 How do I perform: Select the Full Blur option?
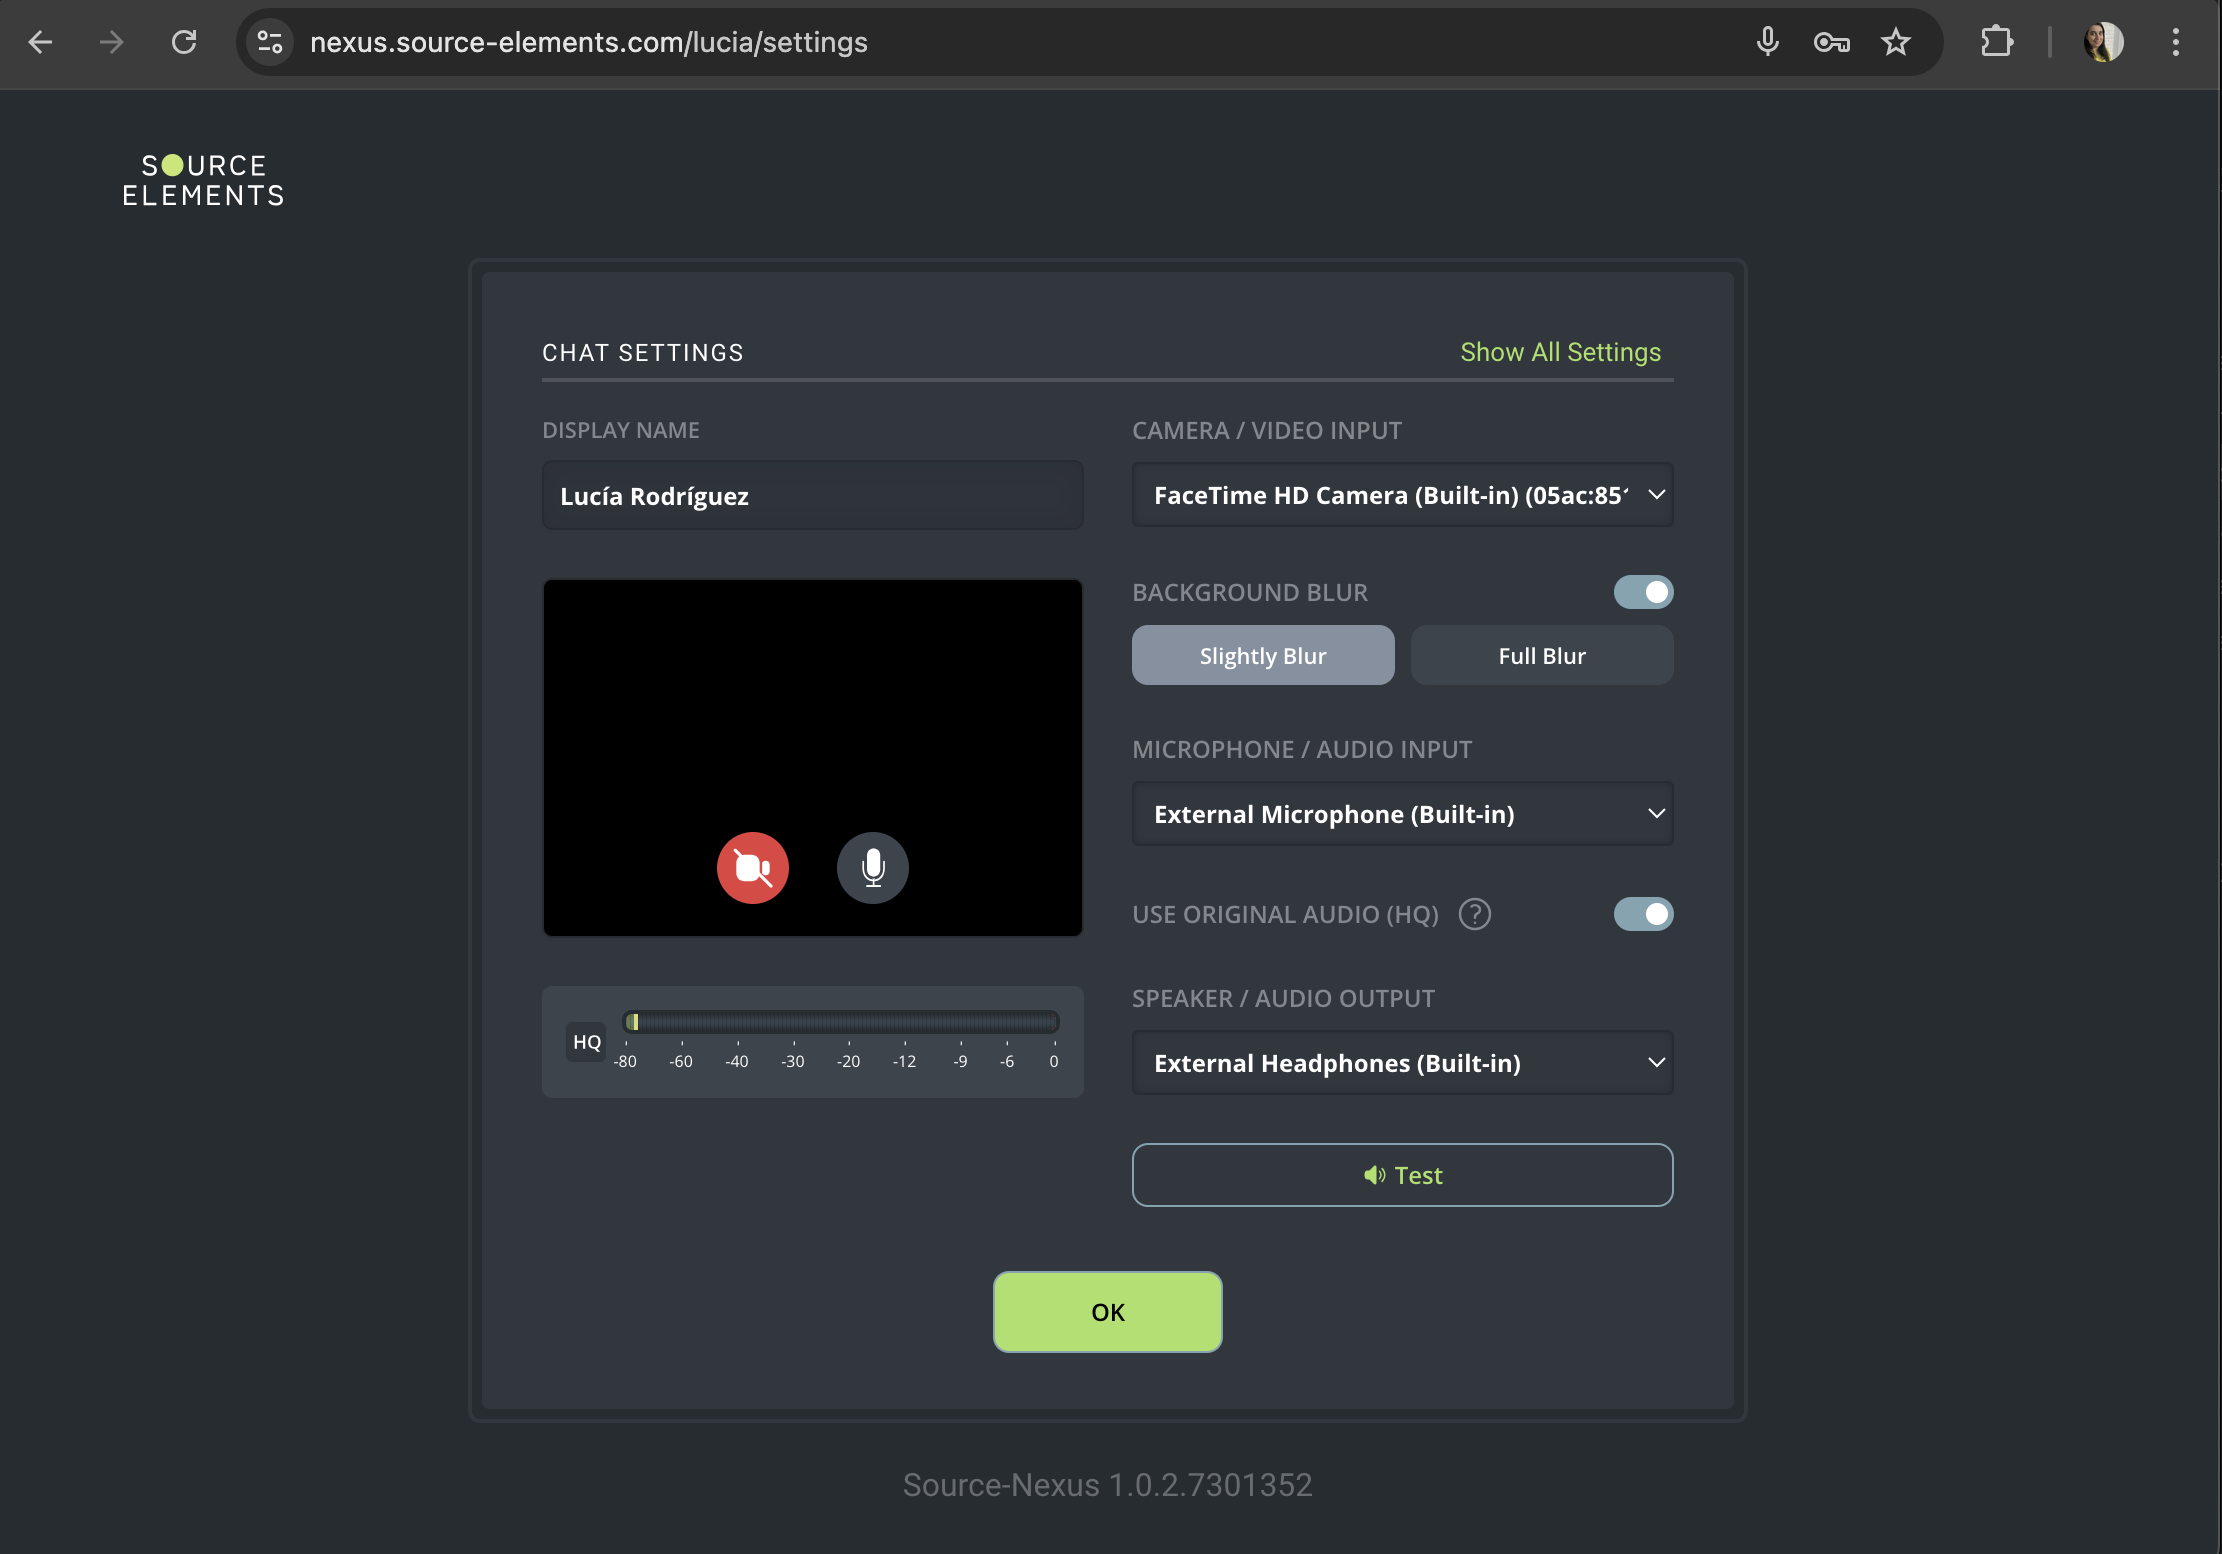(1541, 656)
